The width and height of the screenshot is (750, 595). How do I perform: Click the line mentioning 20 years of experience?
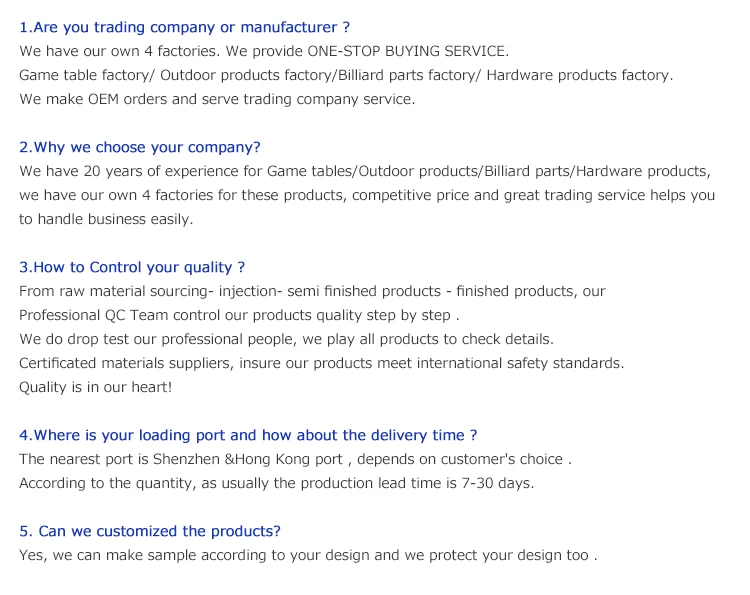(364, 171)
